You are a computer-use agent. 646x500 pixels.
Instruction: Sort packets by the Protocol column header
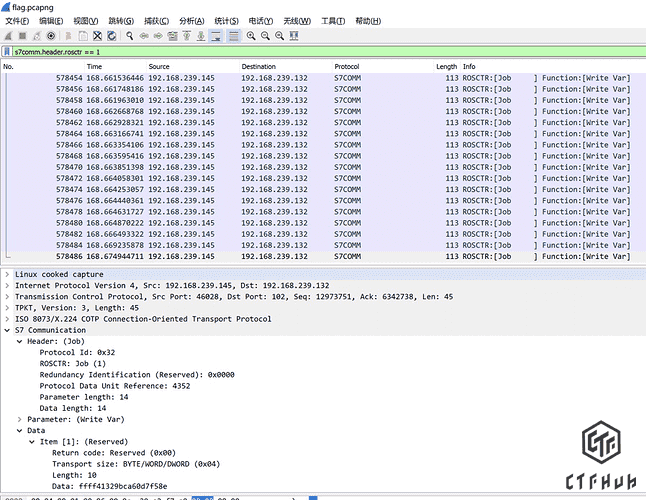pos(350,67)
